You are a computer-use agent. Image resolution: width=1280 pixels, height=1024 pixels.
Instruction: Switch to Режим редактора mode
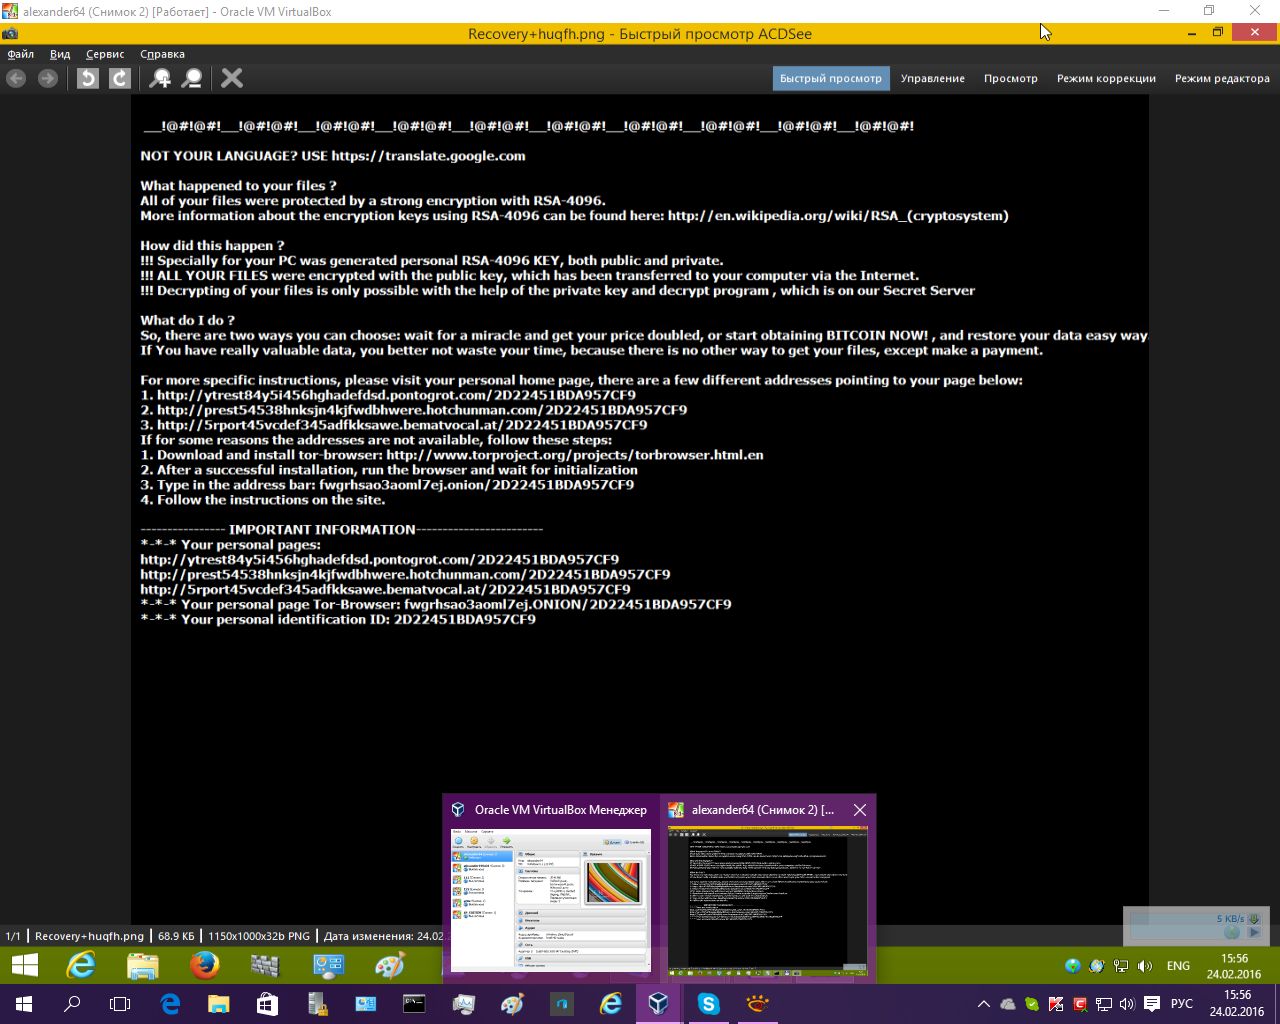(1222, 78)
